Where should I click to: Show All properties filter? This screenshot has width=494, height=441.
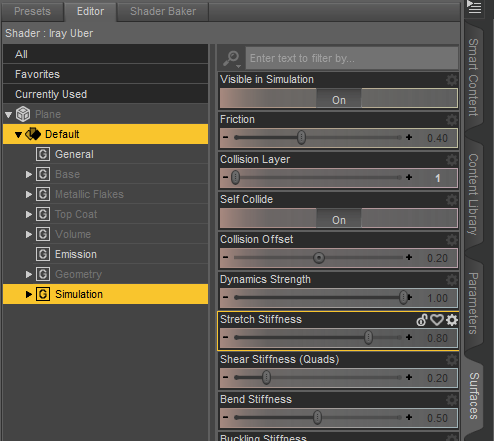click(x=105, y=54)
